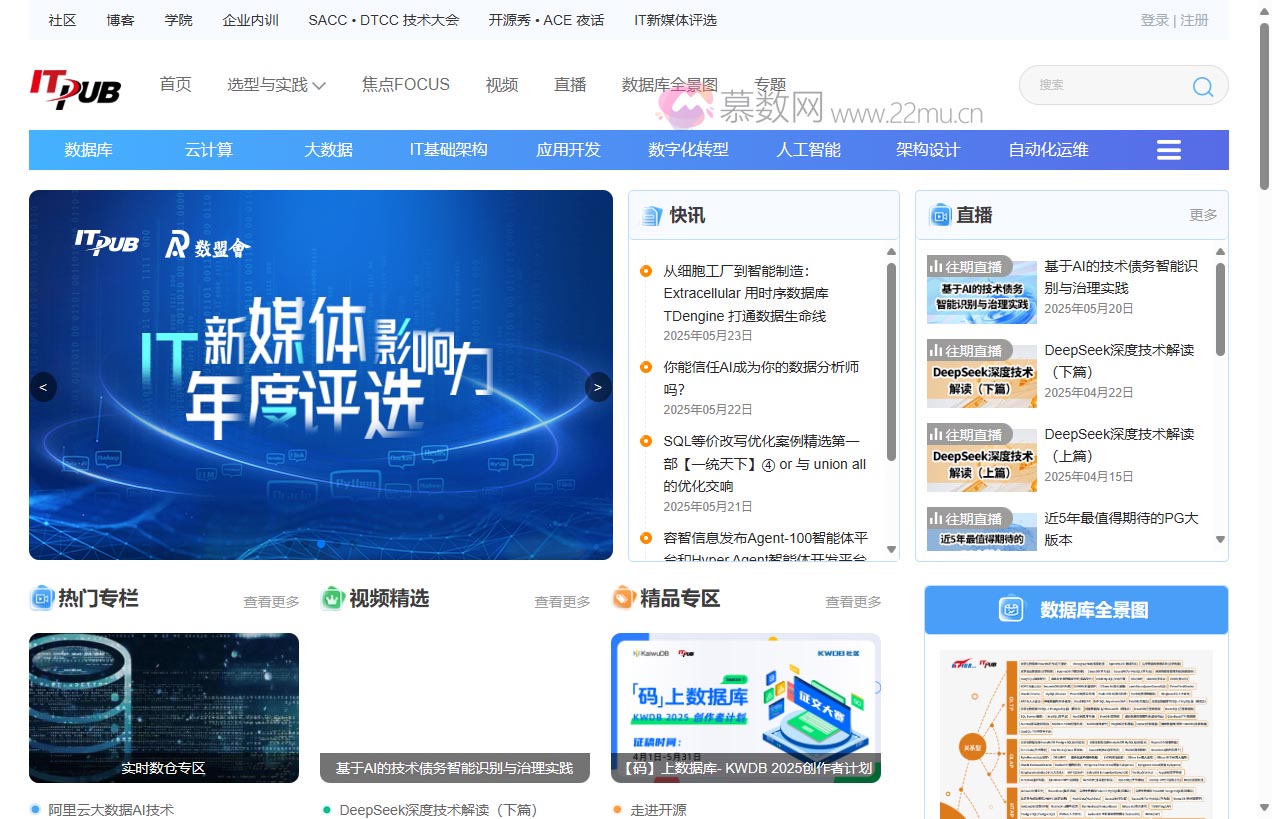Viewport: 1272px width, 819px height.
Task: Click the 热门专栏 column icon
Action: (x=41, y=597)
